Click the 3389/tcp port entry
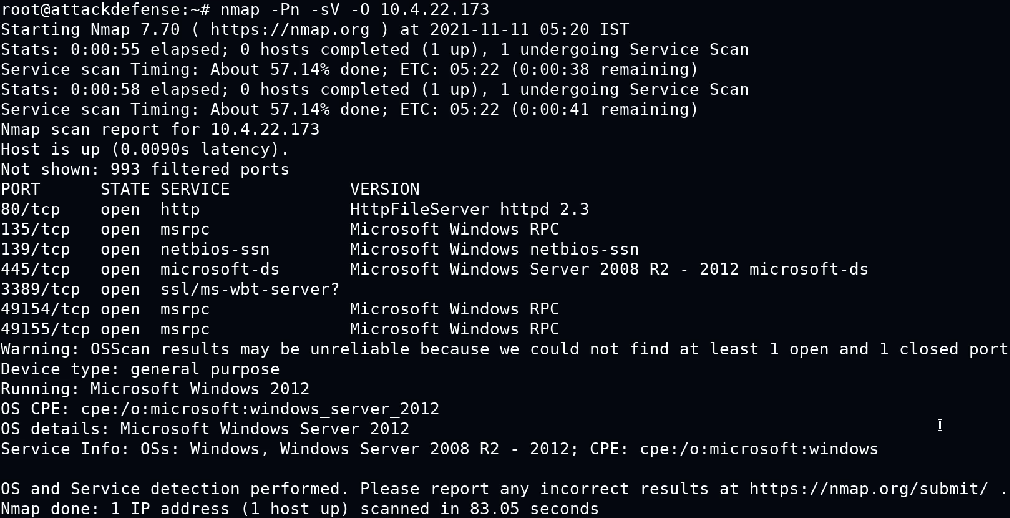This screenshot has height=518, width=1010. point(40,289)
